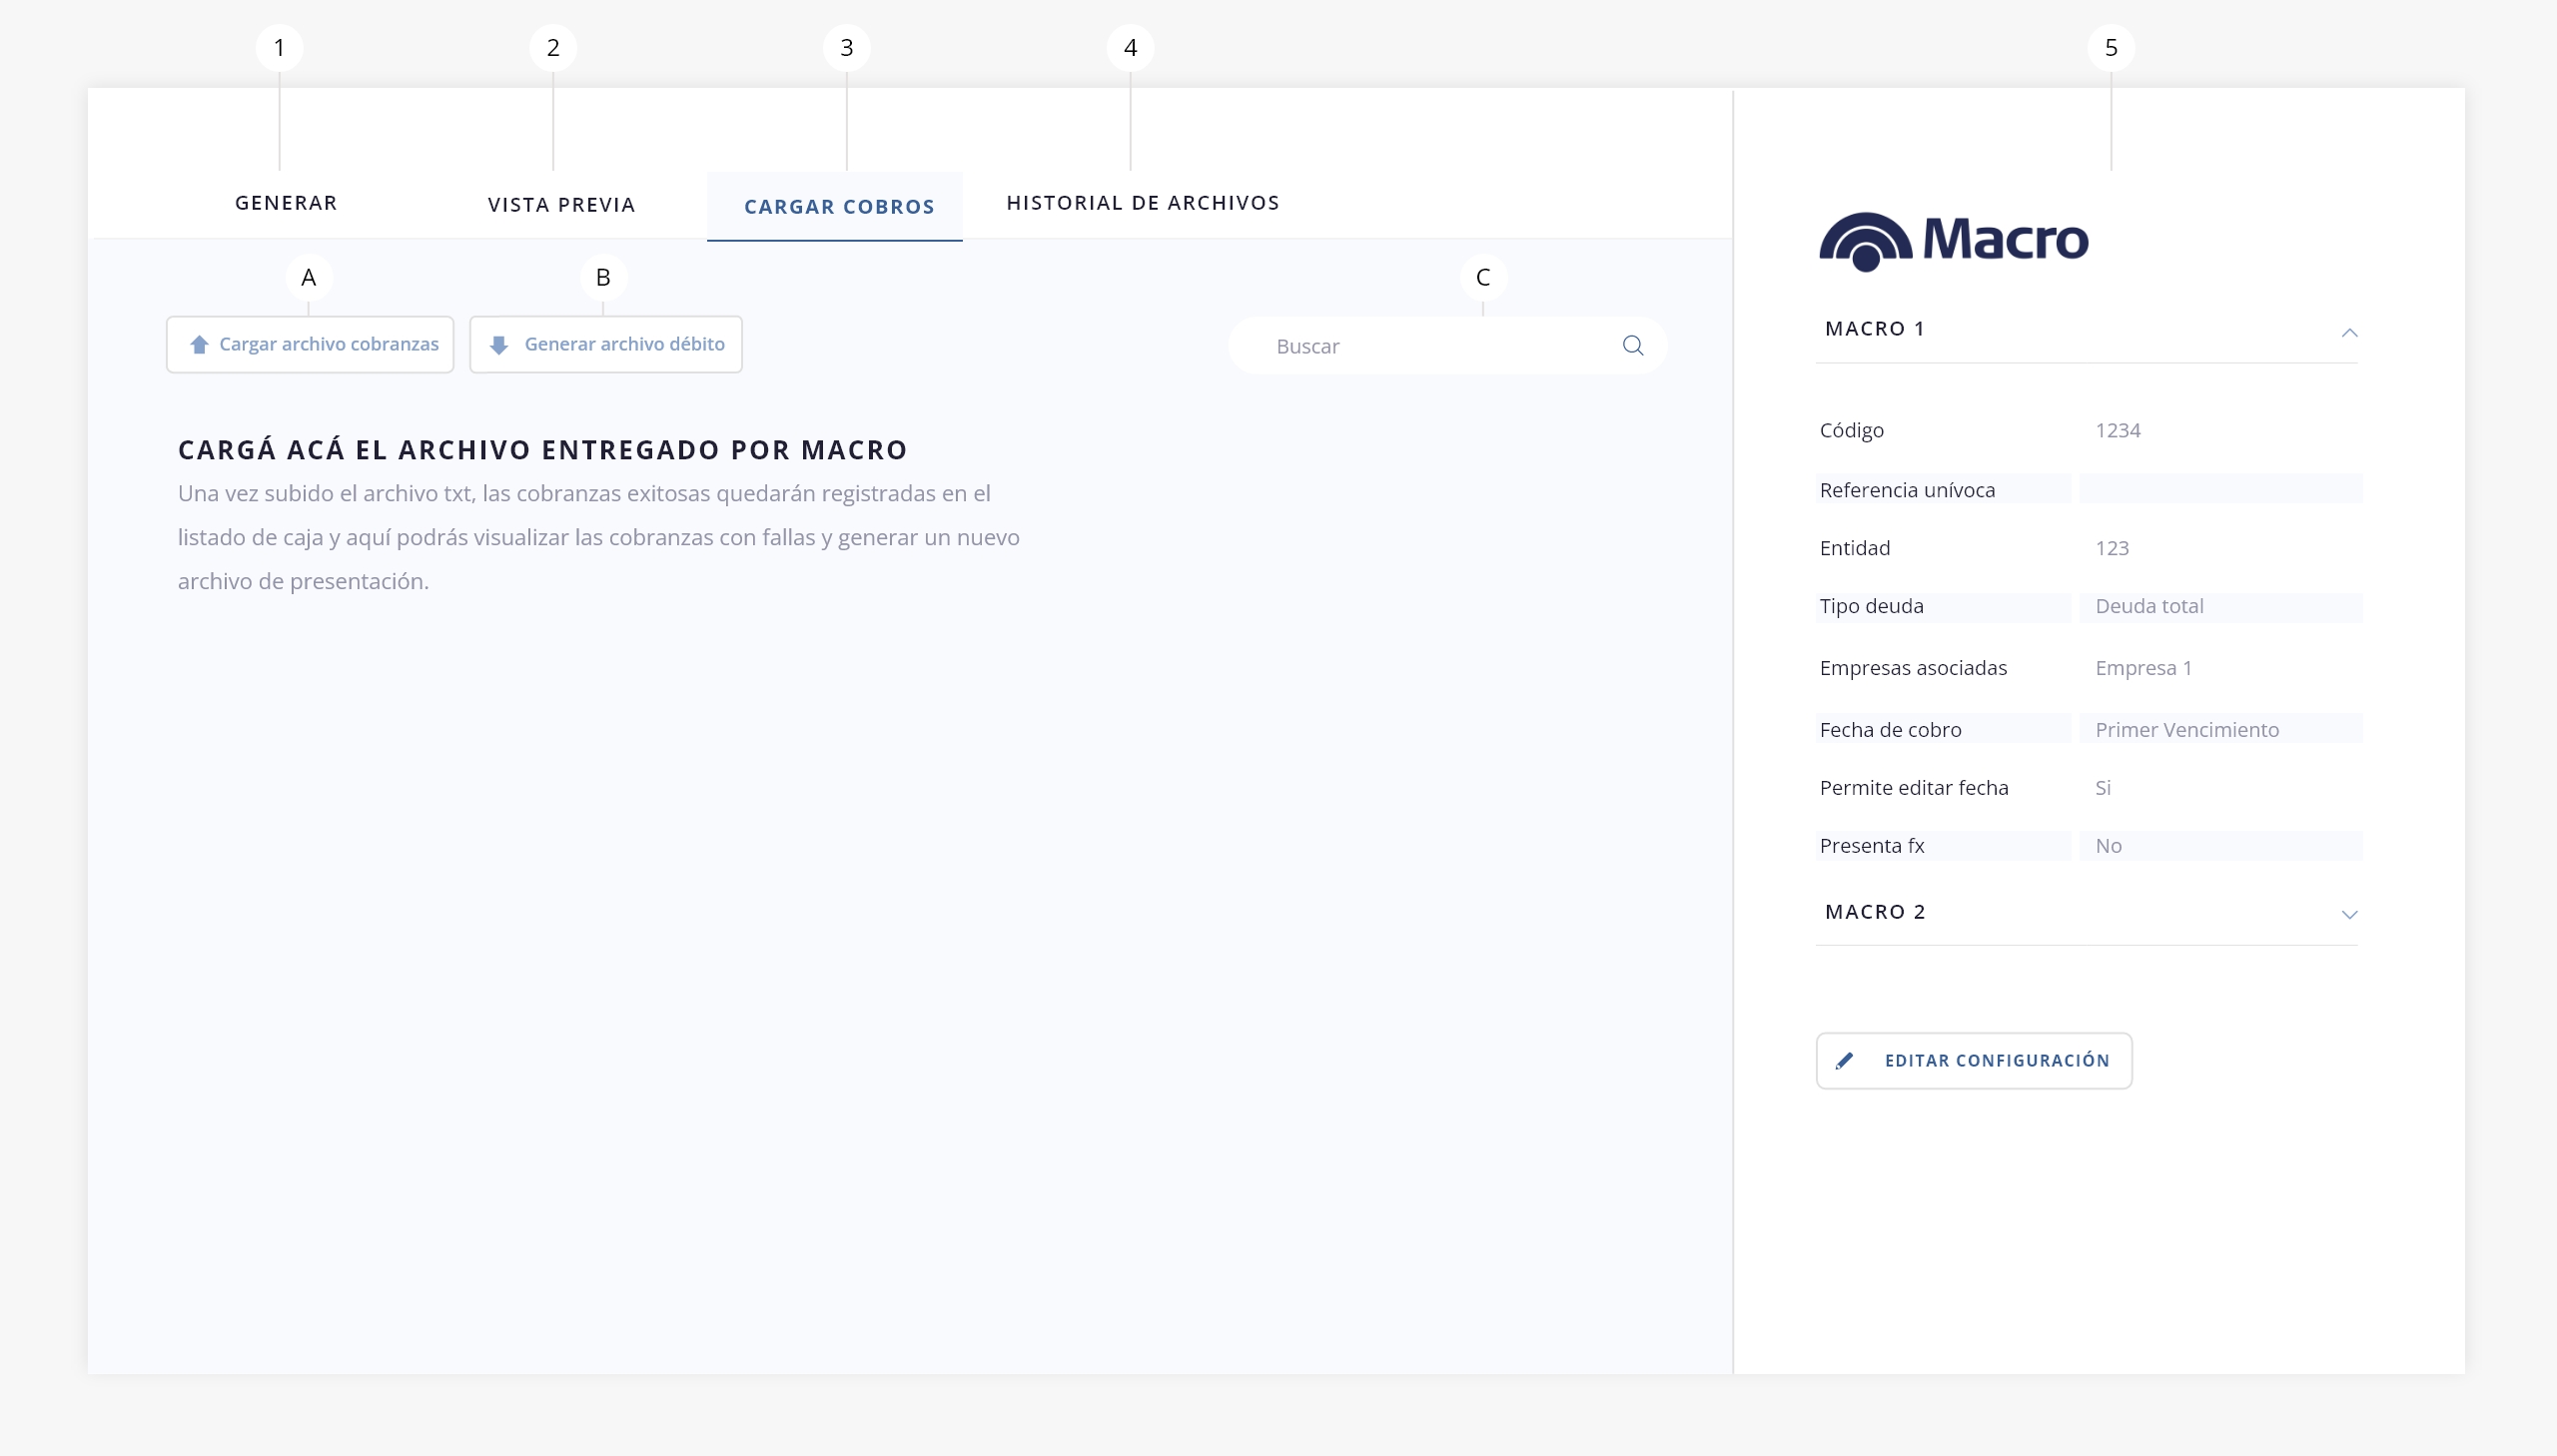
Task: Open the Generar tab
Action: pos(286,203)
